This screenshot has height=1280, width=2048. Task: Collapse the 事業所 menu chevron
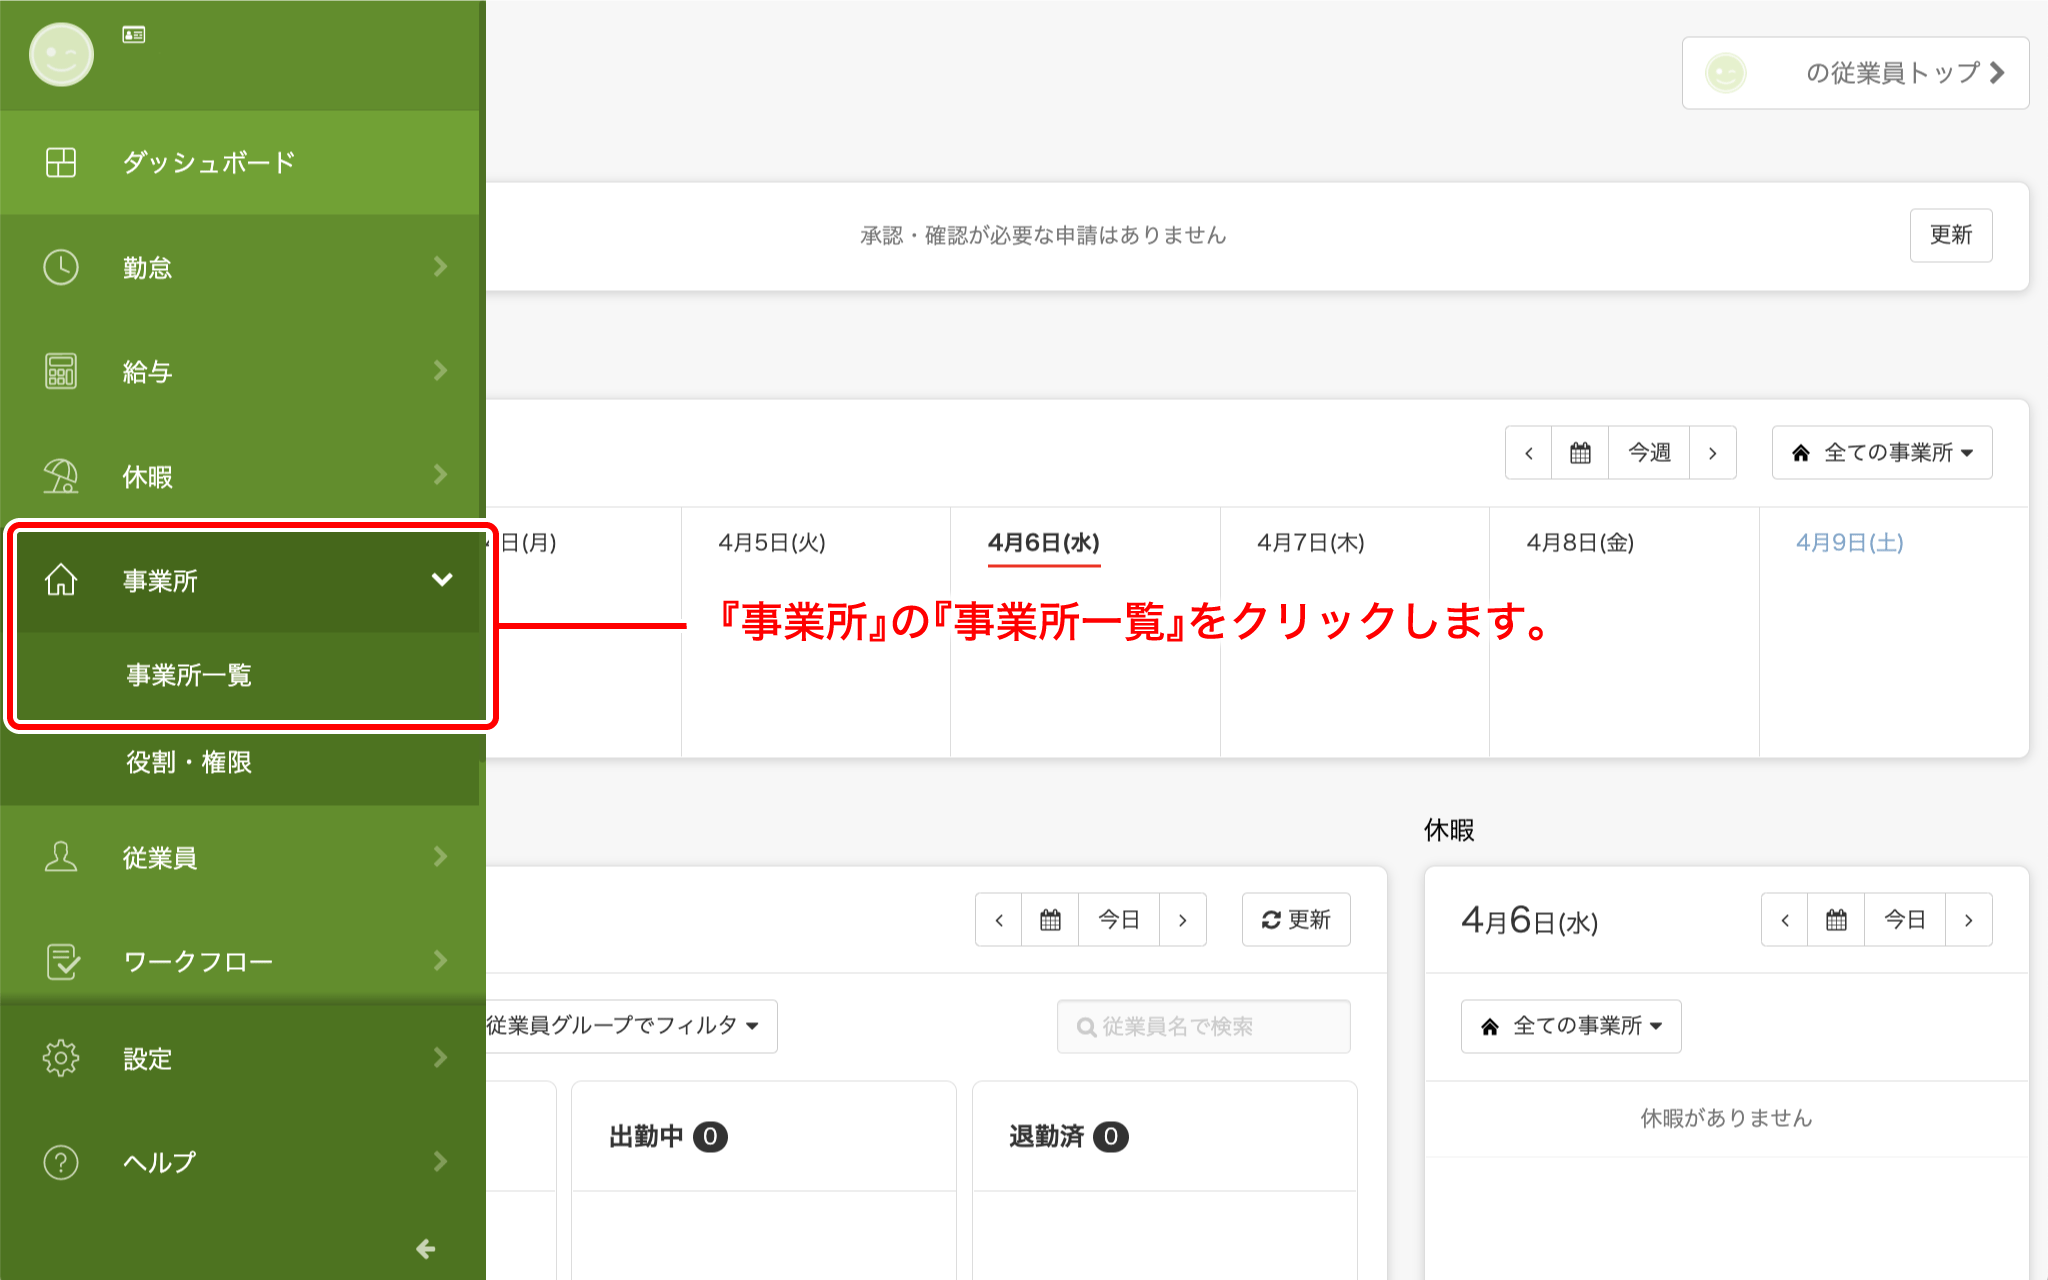coord(442,580)
